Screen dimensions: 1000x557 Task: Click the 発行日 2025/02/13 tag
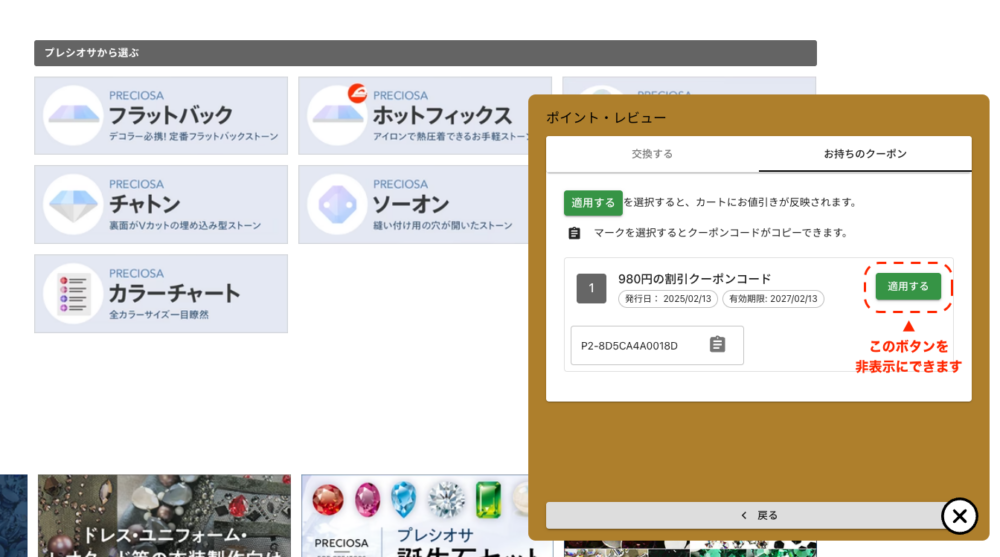click(x=668, y=299)
